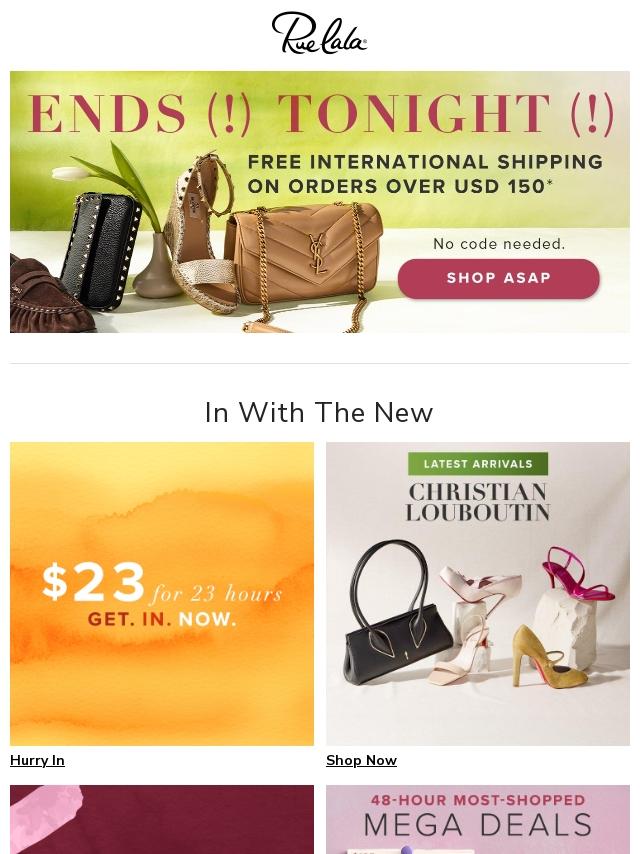This screenshot has width=640, height=854.
Task: Click the pink strappy sandal heel
Action: click(577, 575)
